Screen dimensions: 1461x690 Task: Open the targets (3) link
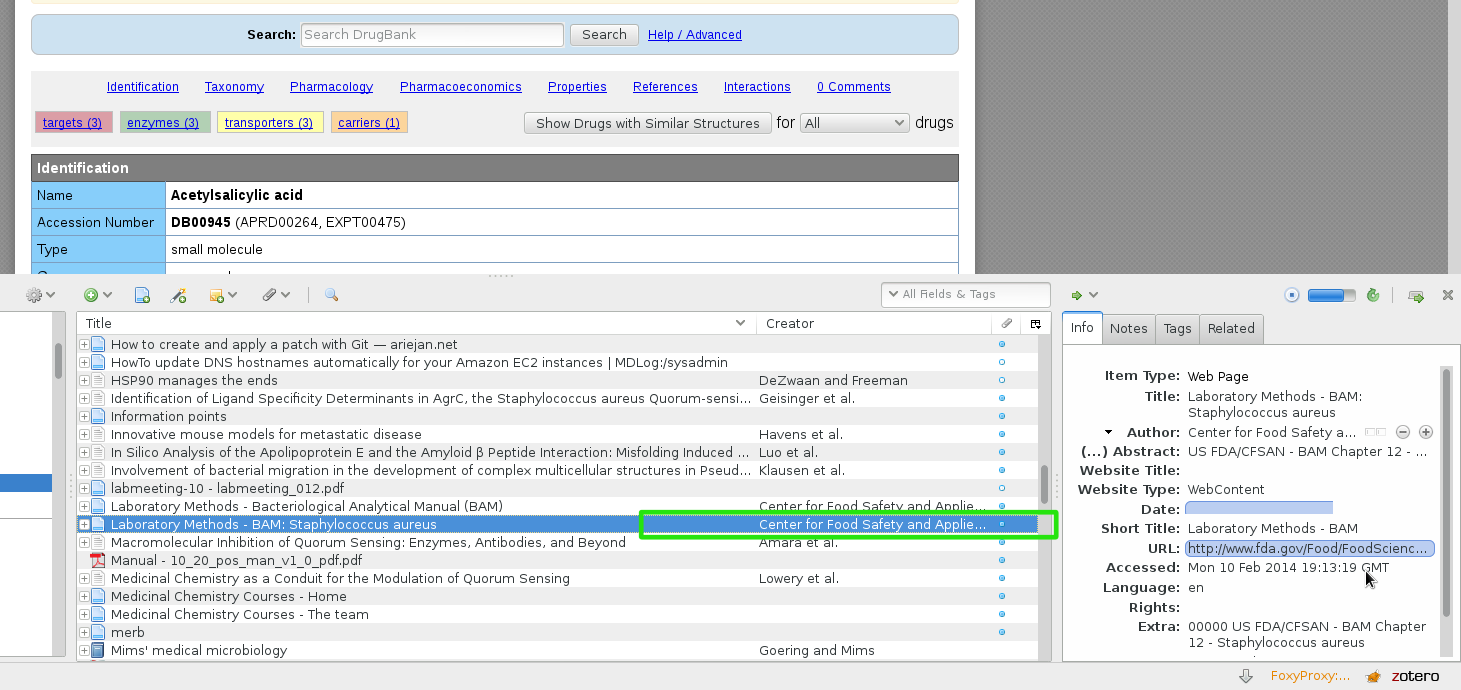pos(72,122)
